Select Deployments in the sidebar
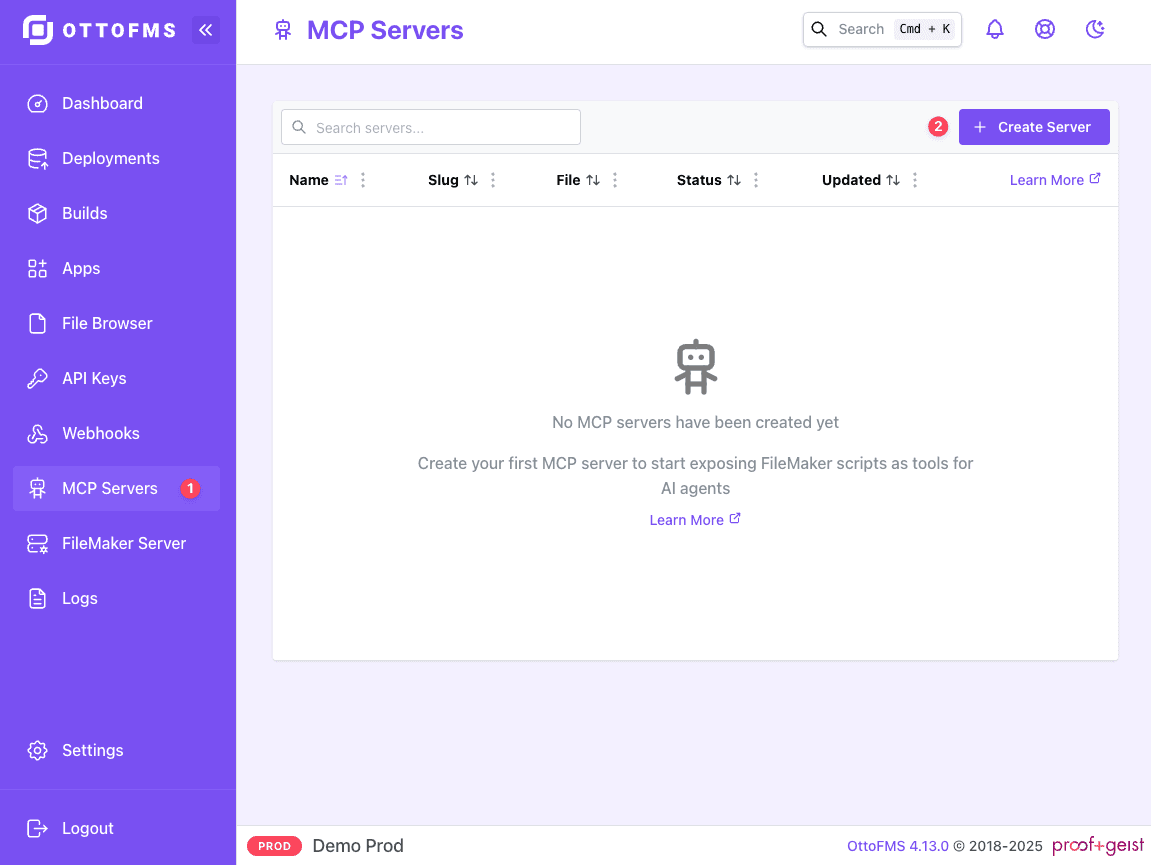 coord(37,158)
